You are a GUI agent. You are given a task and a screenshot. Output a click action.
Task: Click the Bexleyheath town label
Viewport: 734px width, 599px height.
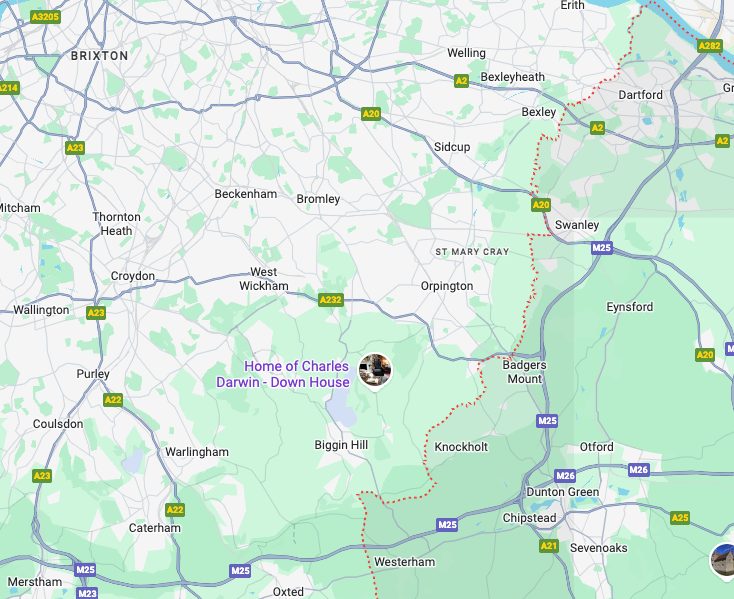(513, 77)
